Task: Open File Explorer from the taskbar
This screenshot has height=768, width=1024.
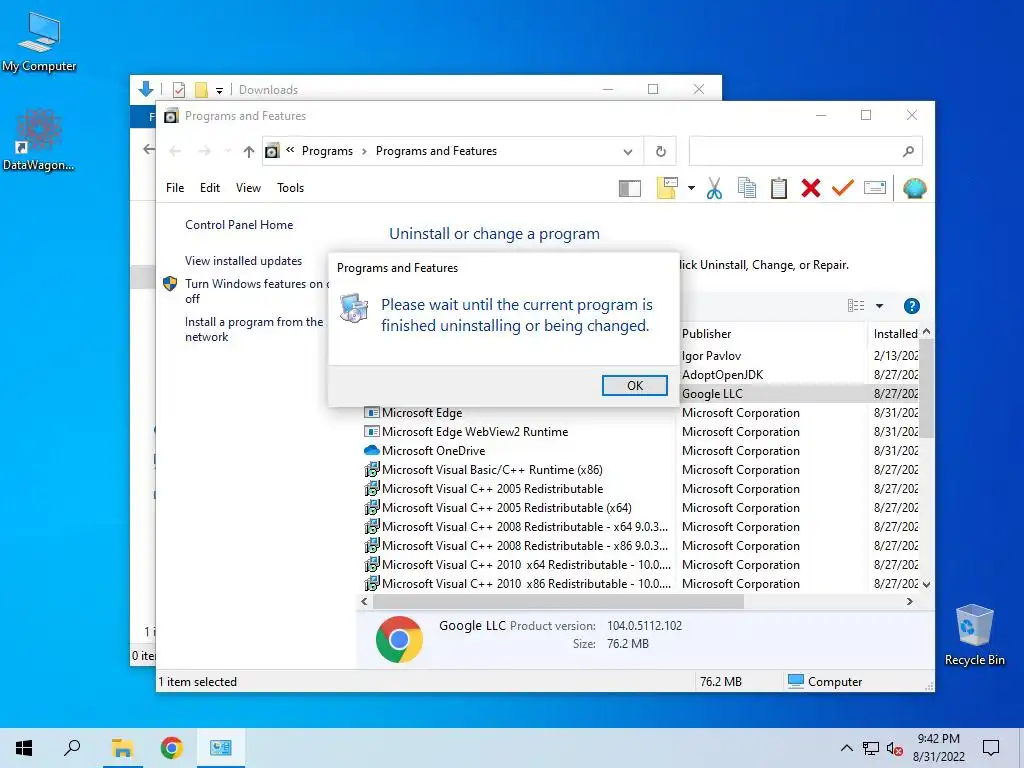Action: (122, 748)
